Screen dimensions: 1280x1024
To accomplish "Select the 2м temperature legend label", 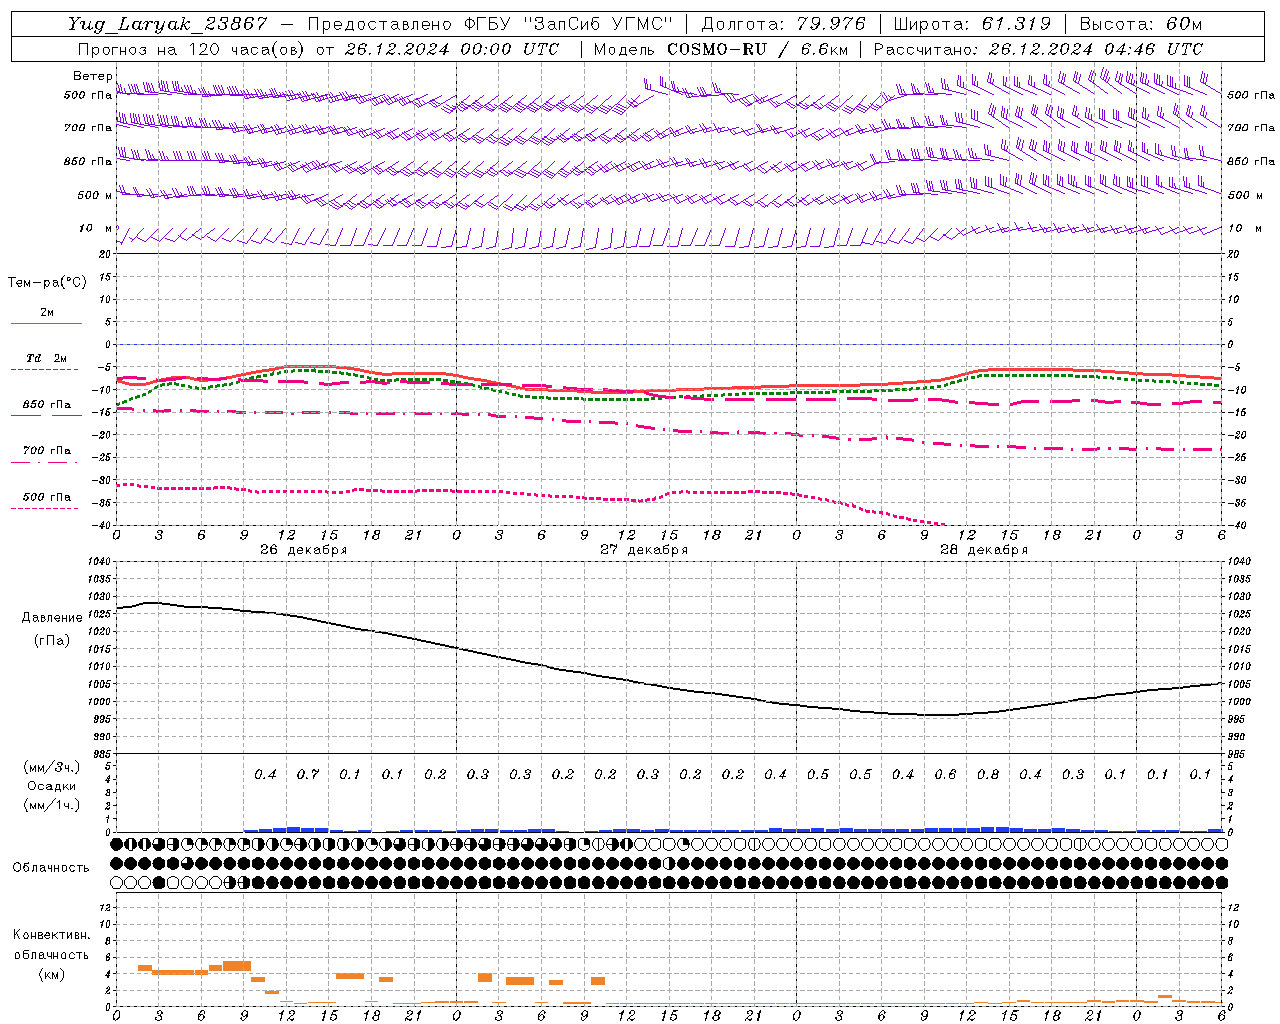I will click(47, 313).
